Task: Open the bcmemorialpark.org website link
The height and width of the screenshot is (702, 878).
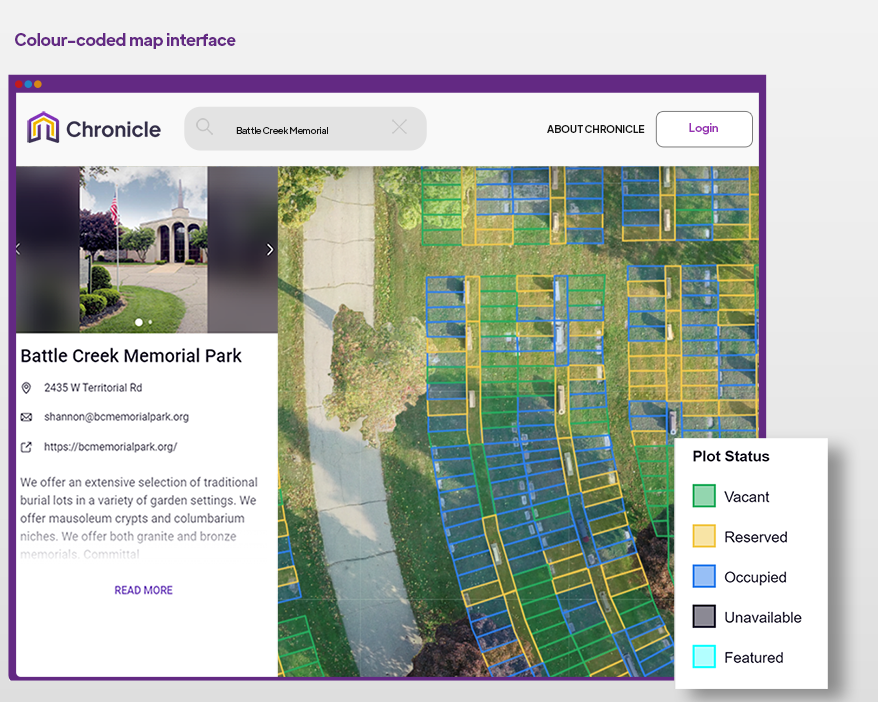Action: (x=110, y=446)
